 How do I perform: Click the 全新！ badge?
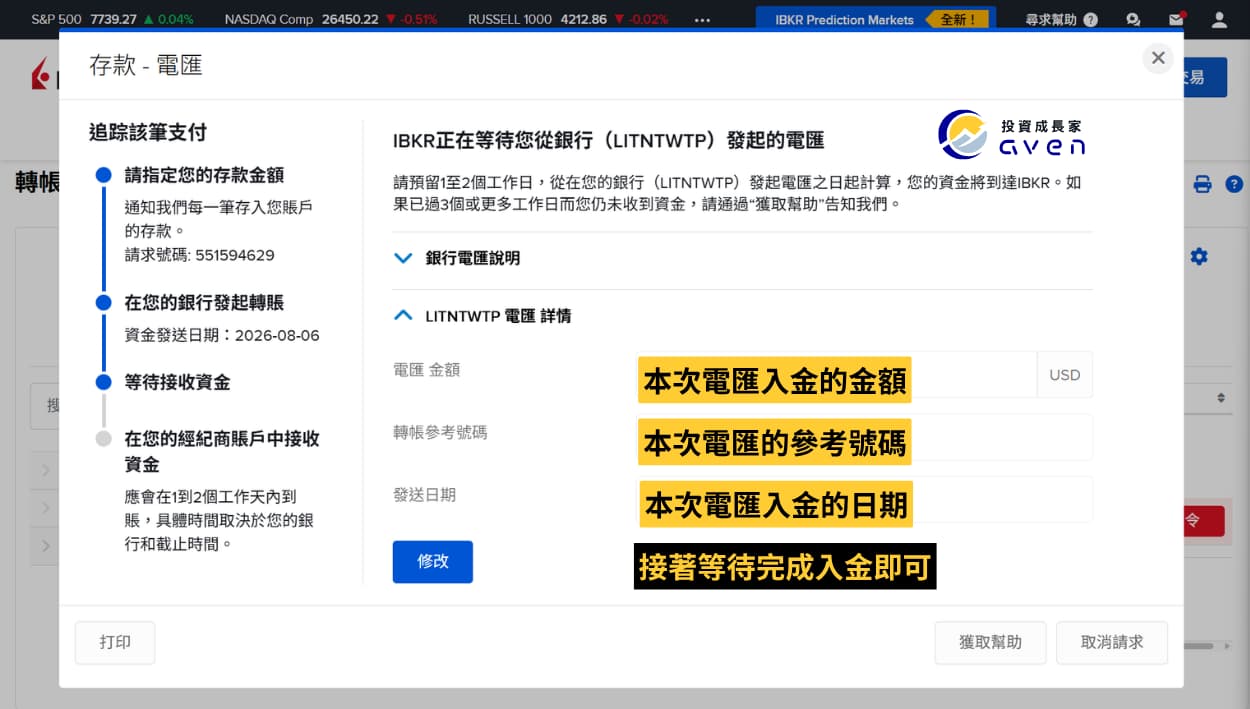957,19
